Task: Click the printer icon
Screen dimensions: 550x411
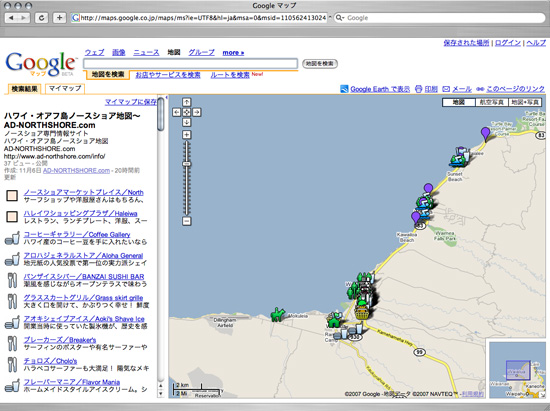Action: coord(418,89)
